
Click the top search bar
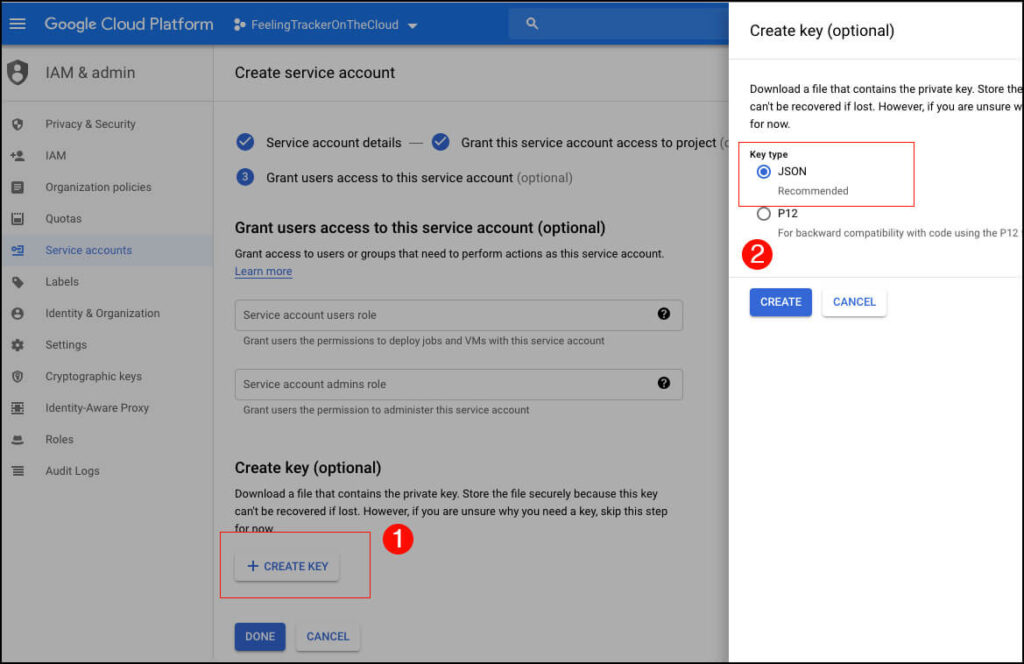tap(618, 24)
